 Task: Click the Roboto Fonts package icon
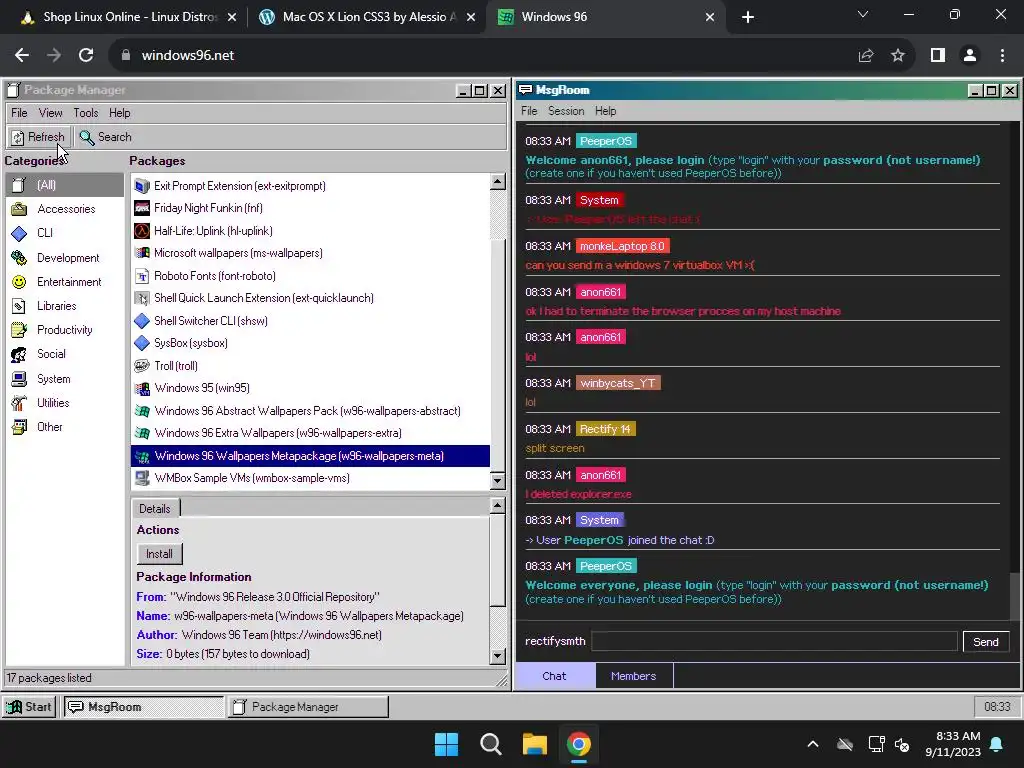pos(142,276)
